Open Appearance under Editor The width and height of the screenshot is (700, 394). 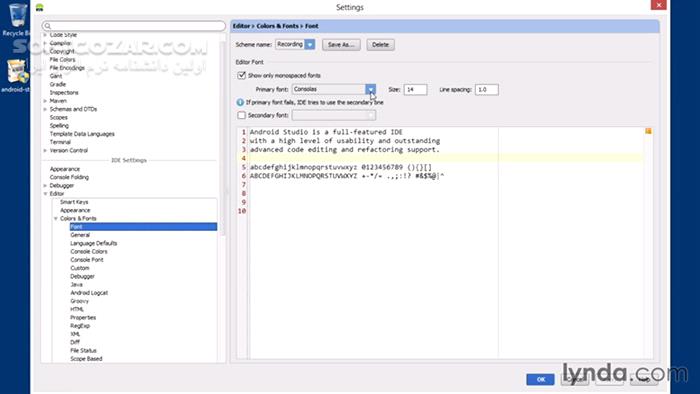pos(75,210)
